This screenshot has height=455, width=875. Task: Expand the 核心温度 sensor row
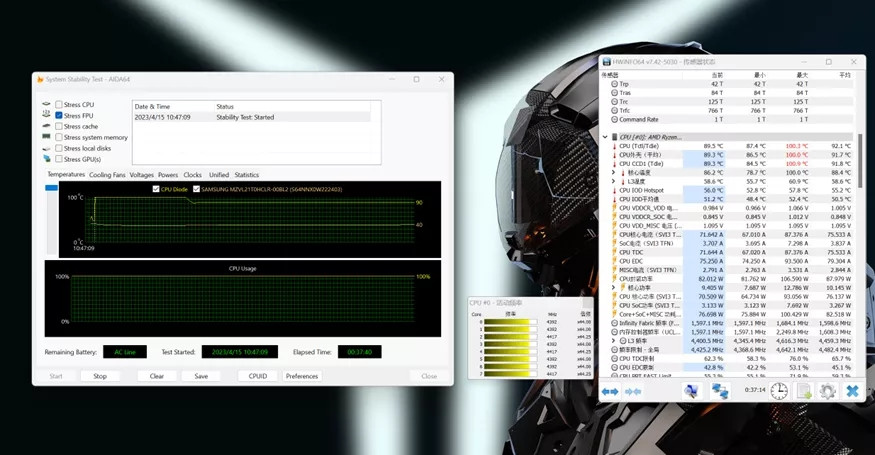click(x=614, y=173)
